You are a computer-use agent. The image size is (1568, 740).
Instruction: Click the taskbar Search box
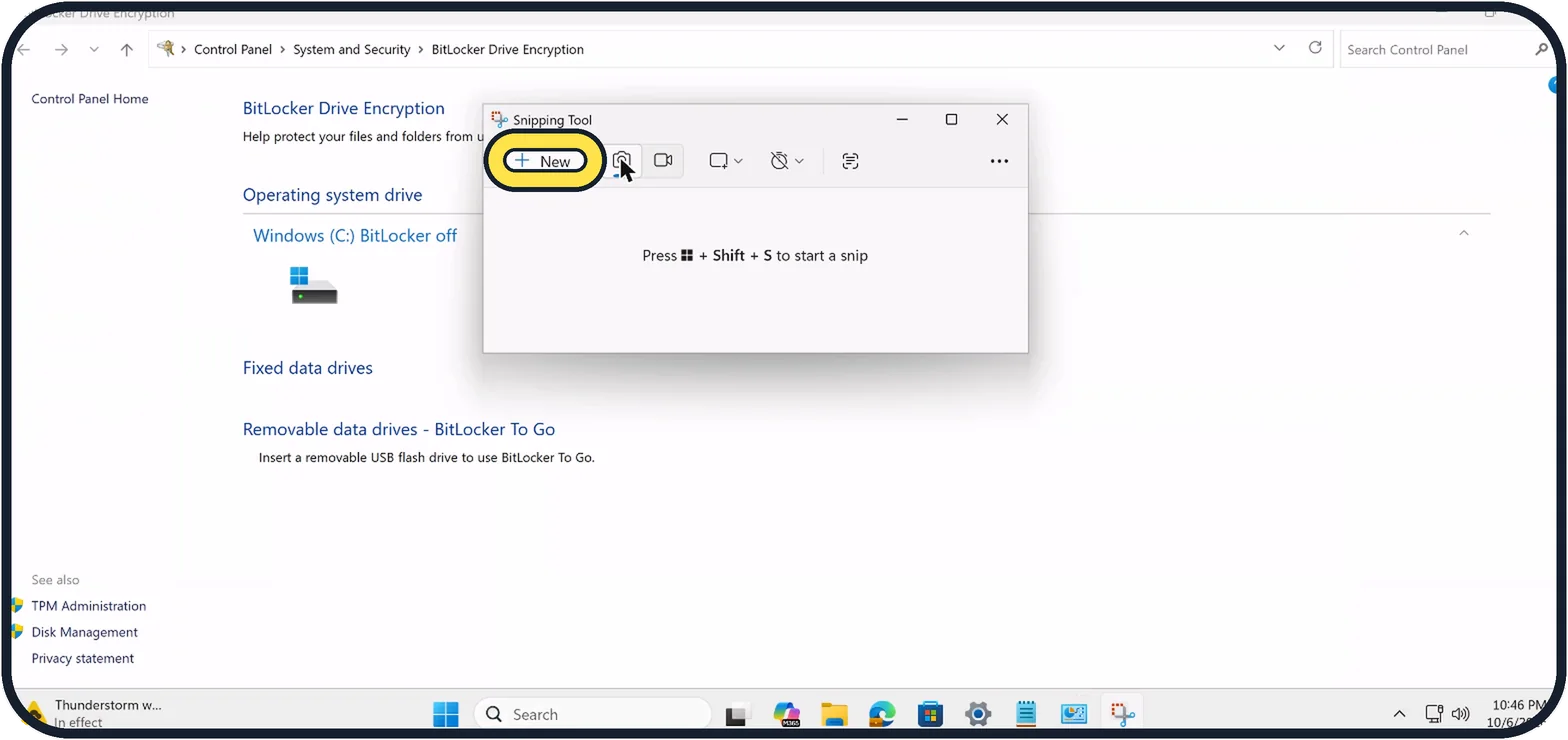(592, 714)
